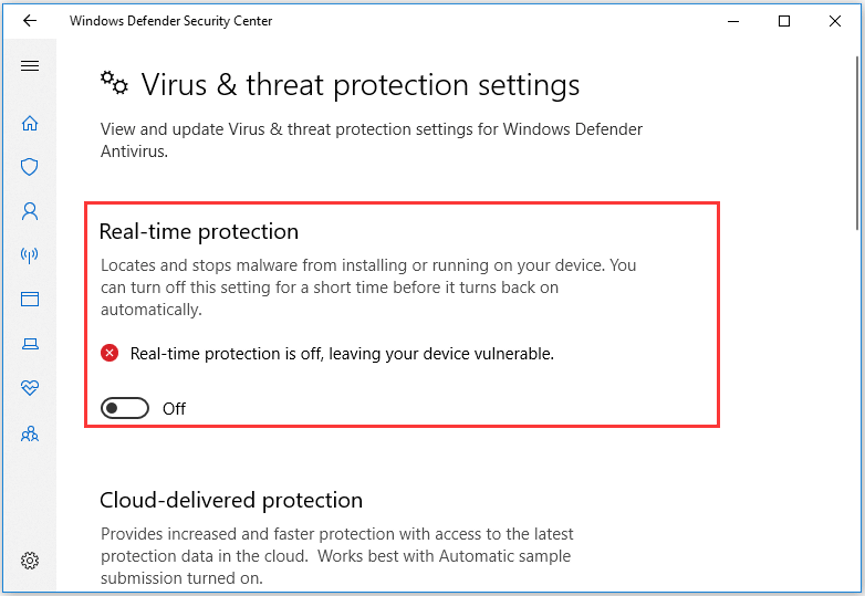
Task: Expand the hamburger navigation menu
Action: 30,66
